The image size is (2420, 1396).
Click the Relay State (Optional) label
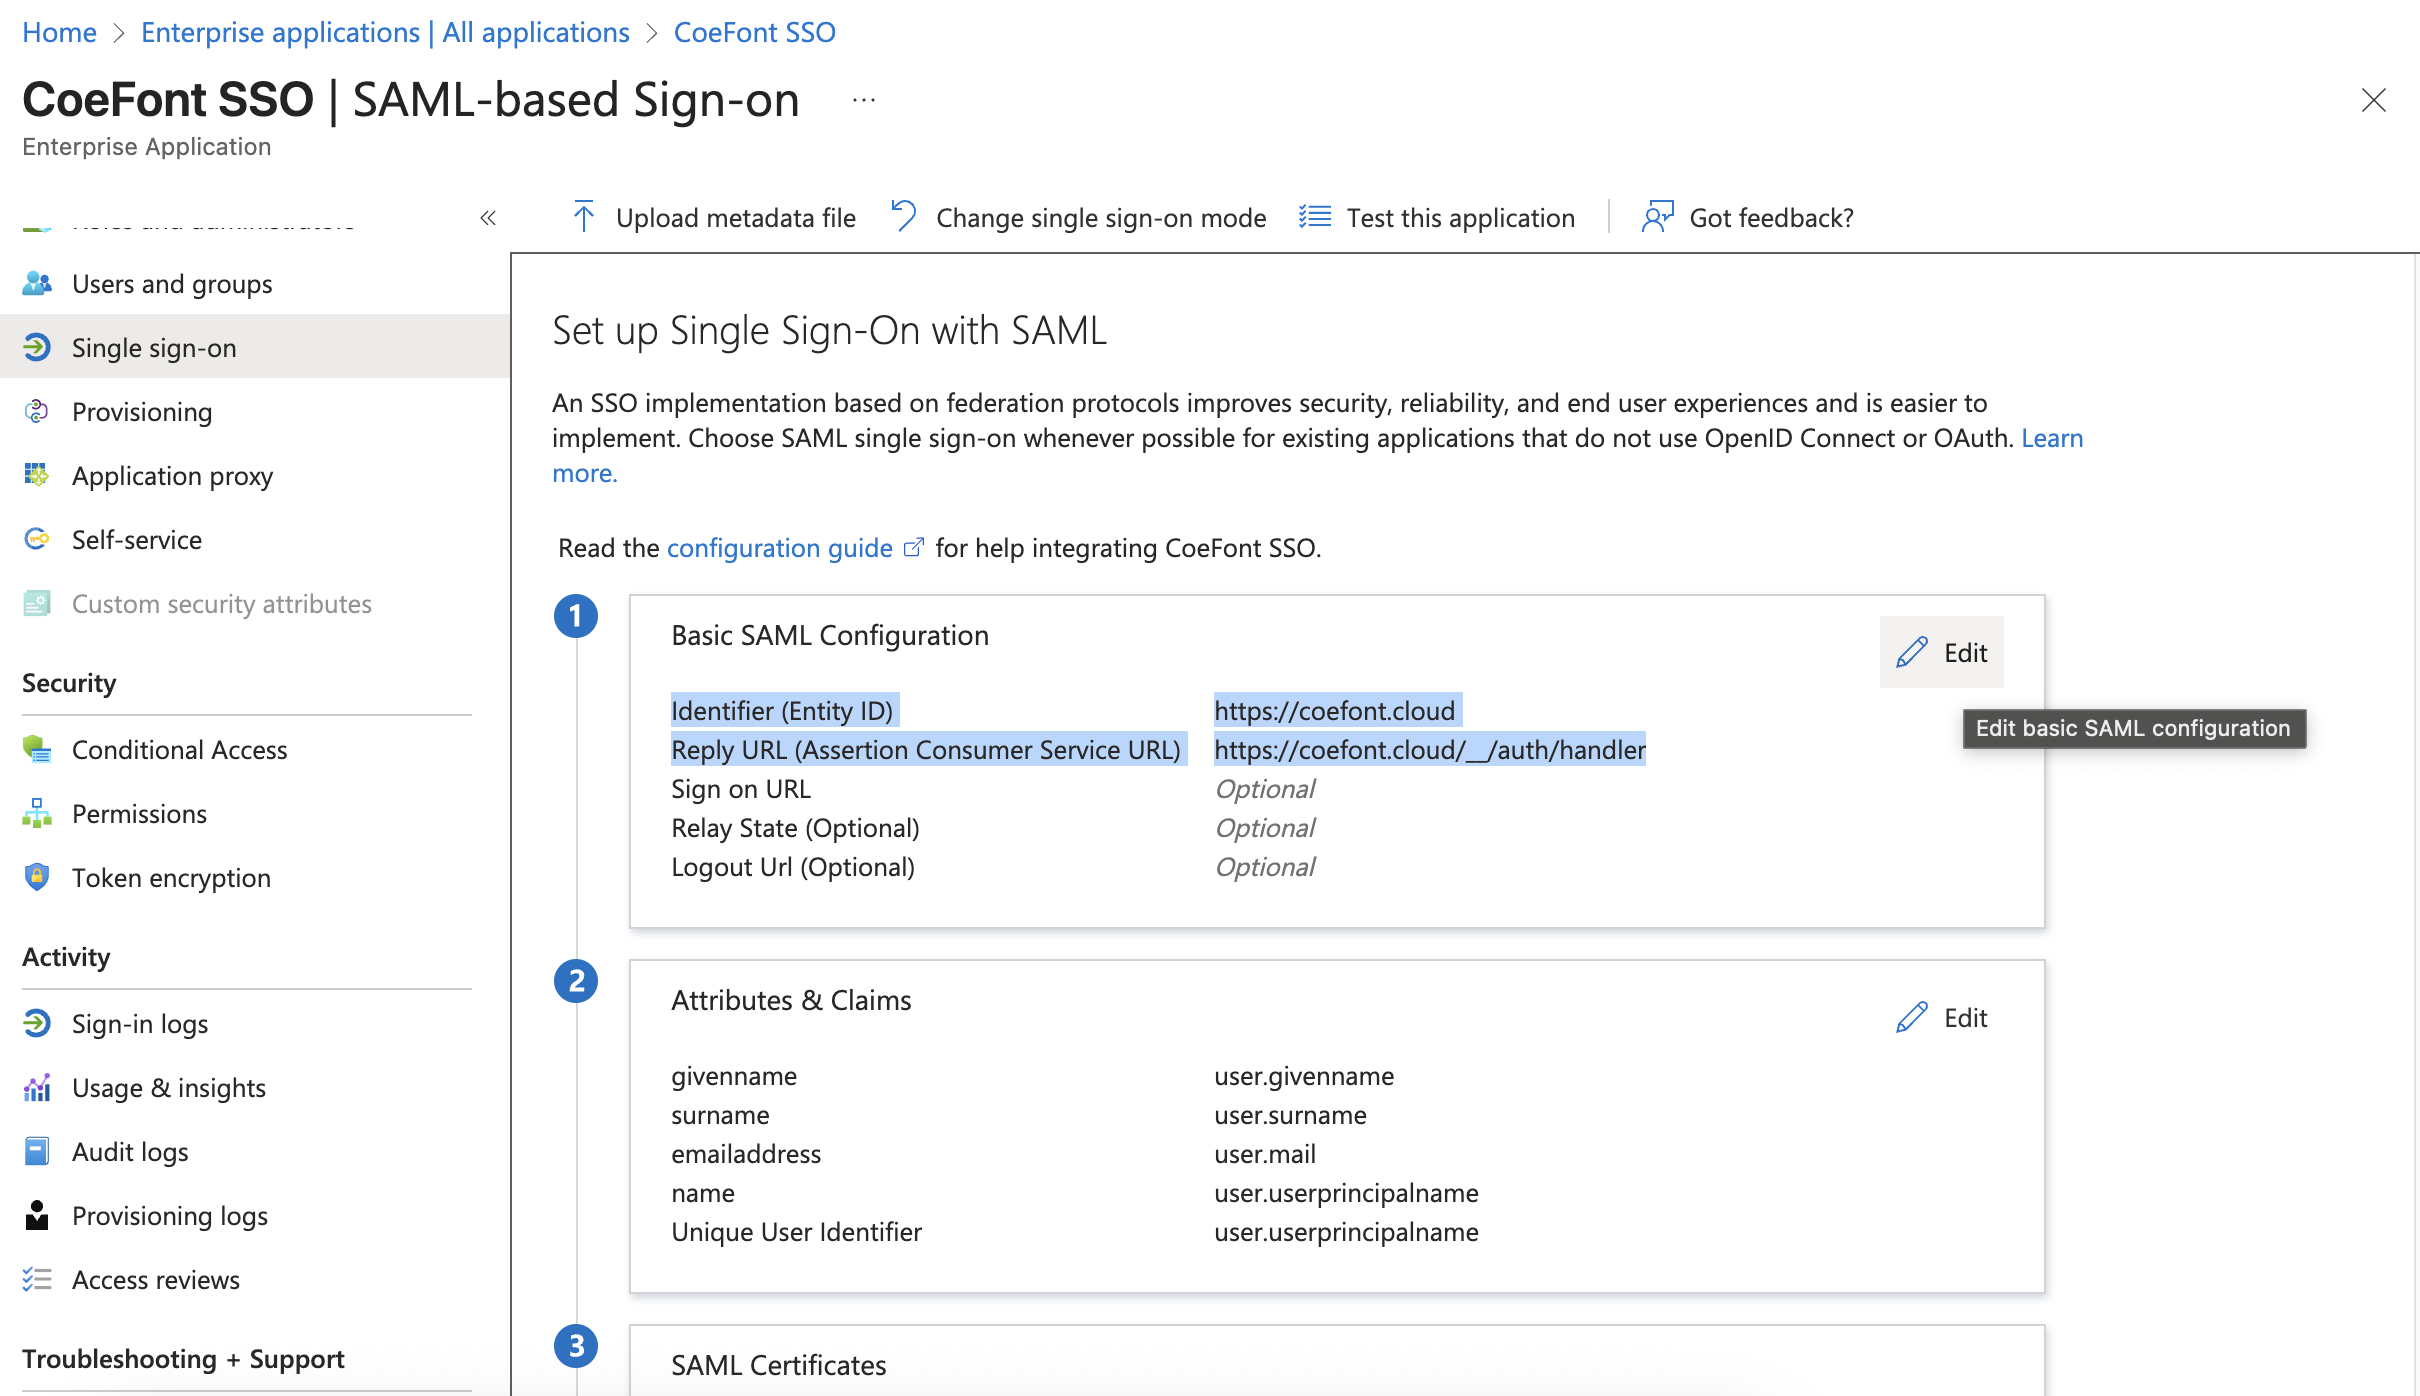(795, 828)
